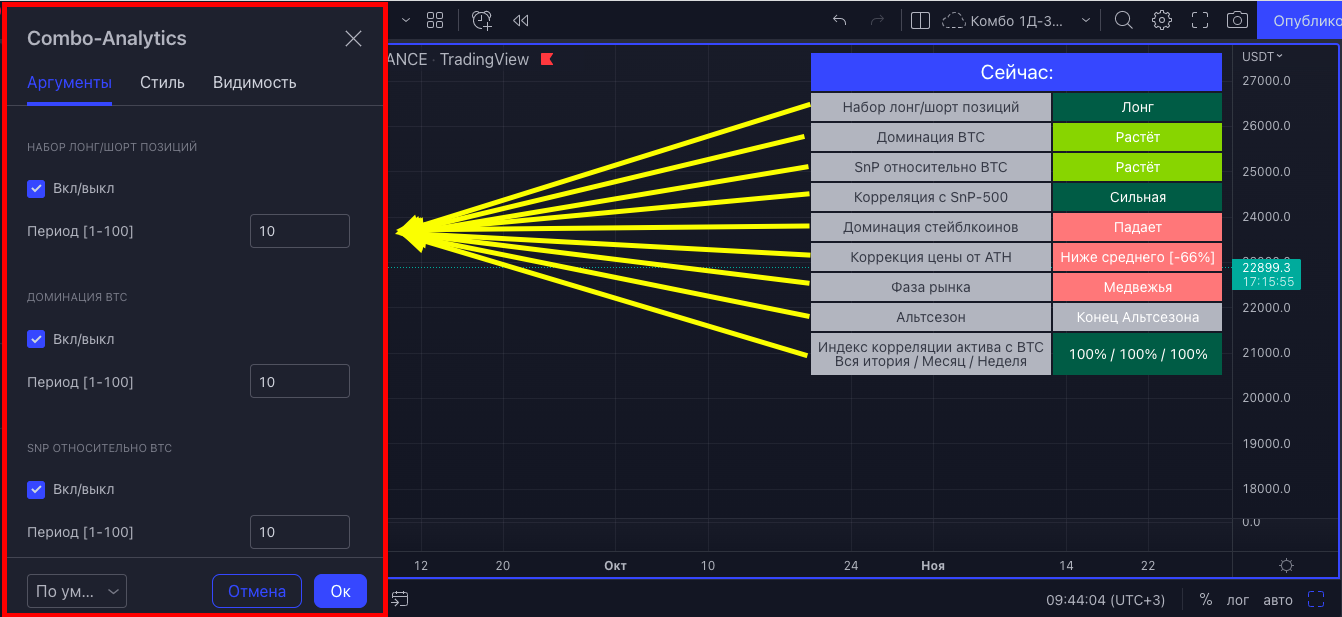Viewport: 1342px width, 617px height.
Task: Click the Лонг value cell
Action: click(x=1137, y=107)
